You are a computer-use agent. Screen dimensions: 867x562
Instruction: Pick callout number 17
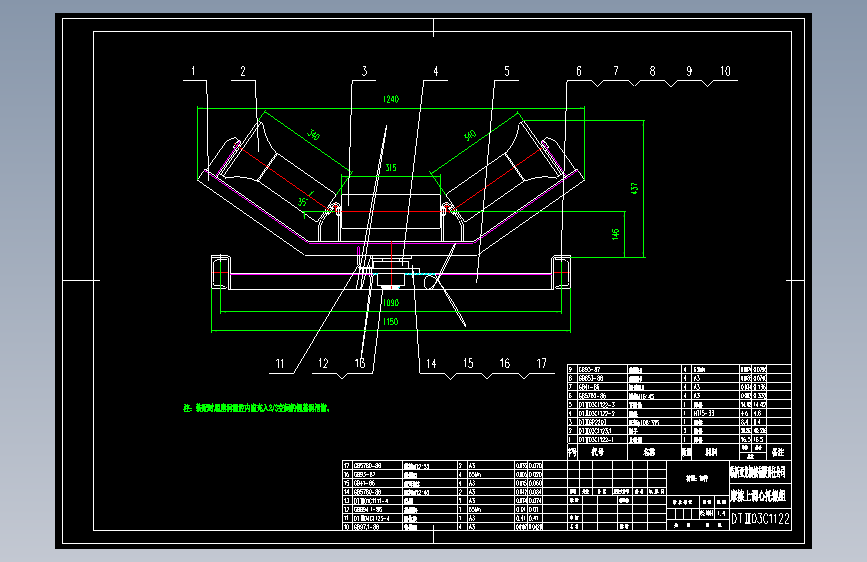tap(541, 363)
